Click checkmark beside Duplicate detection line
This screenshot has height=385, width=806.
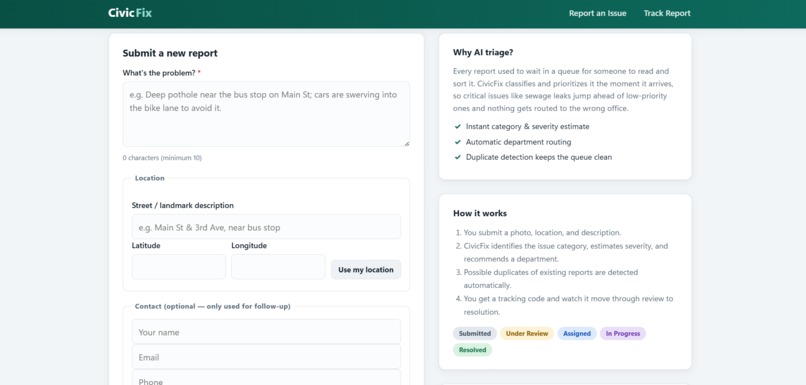pyautogui.click(x=457, y=157)
